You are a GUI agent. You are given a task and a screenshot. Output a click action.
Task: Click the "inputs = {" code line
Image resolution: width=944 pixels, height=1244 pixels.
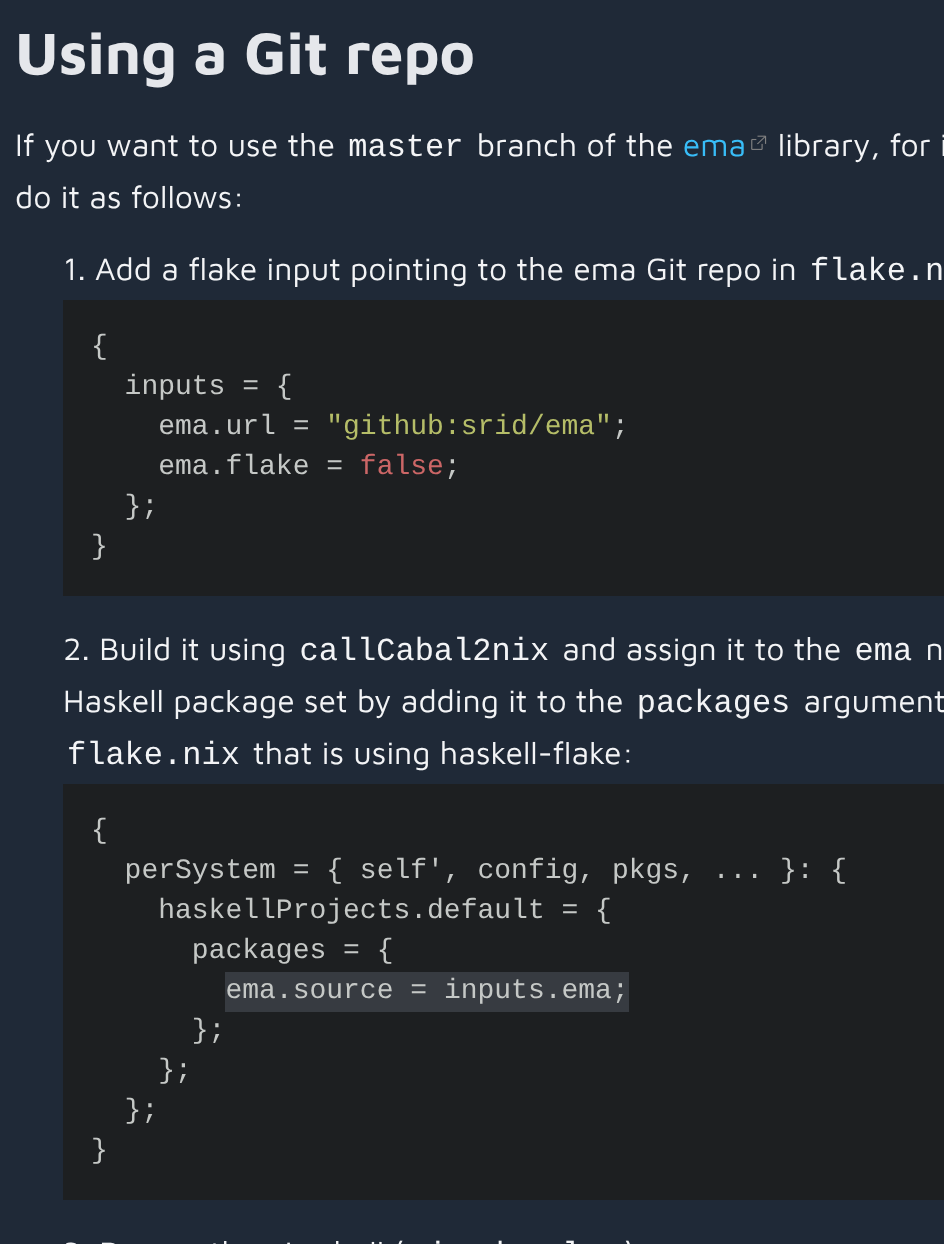tap(208, 386)
